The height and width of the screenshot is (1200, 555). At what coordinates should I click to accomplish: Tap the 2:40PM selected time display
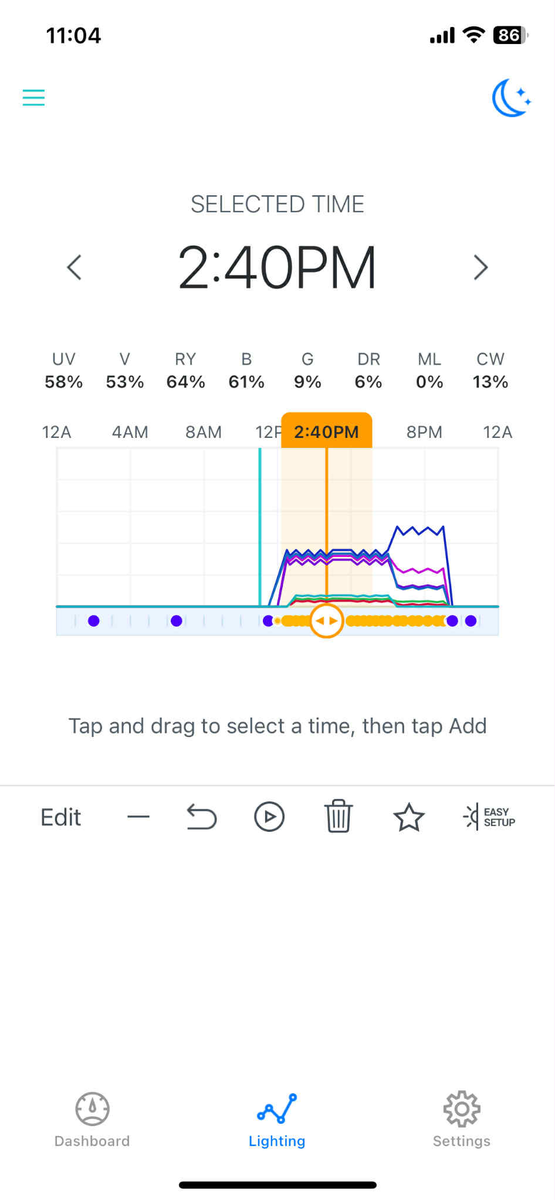[x=277, y=268]
